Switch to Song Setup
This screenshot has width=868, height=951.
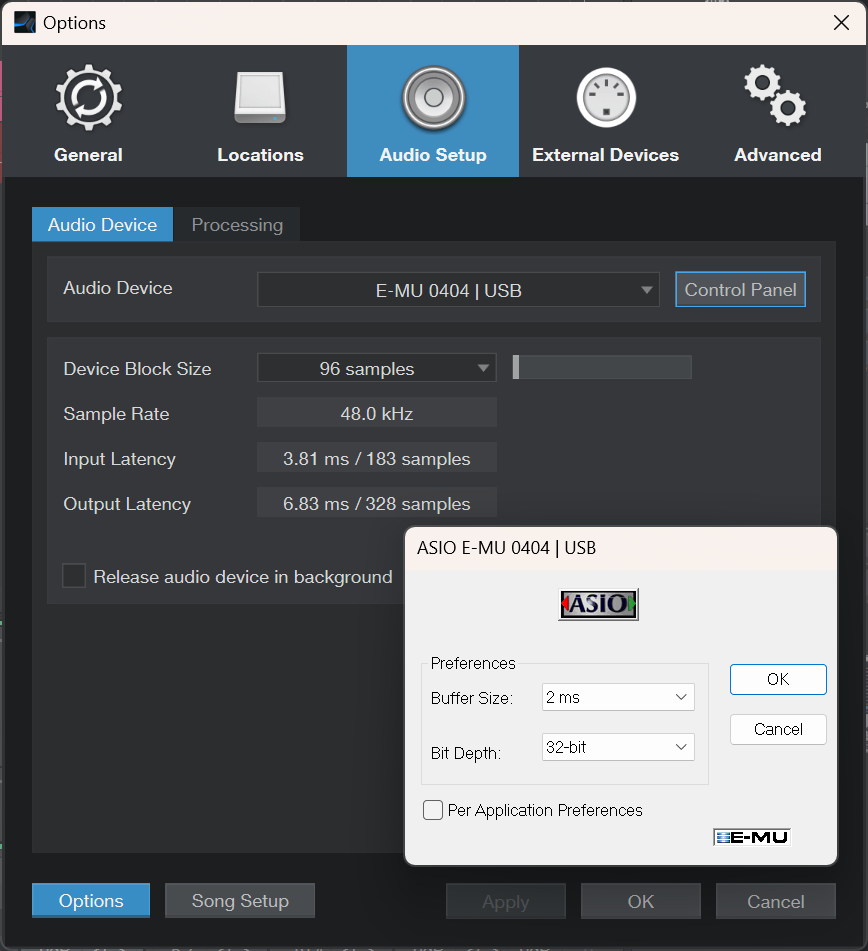[240, 901]
